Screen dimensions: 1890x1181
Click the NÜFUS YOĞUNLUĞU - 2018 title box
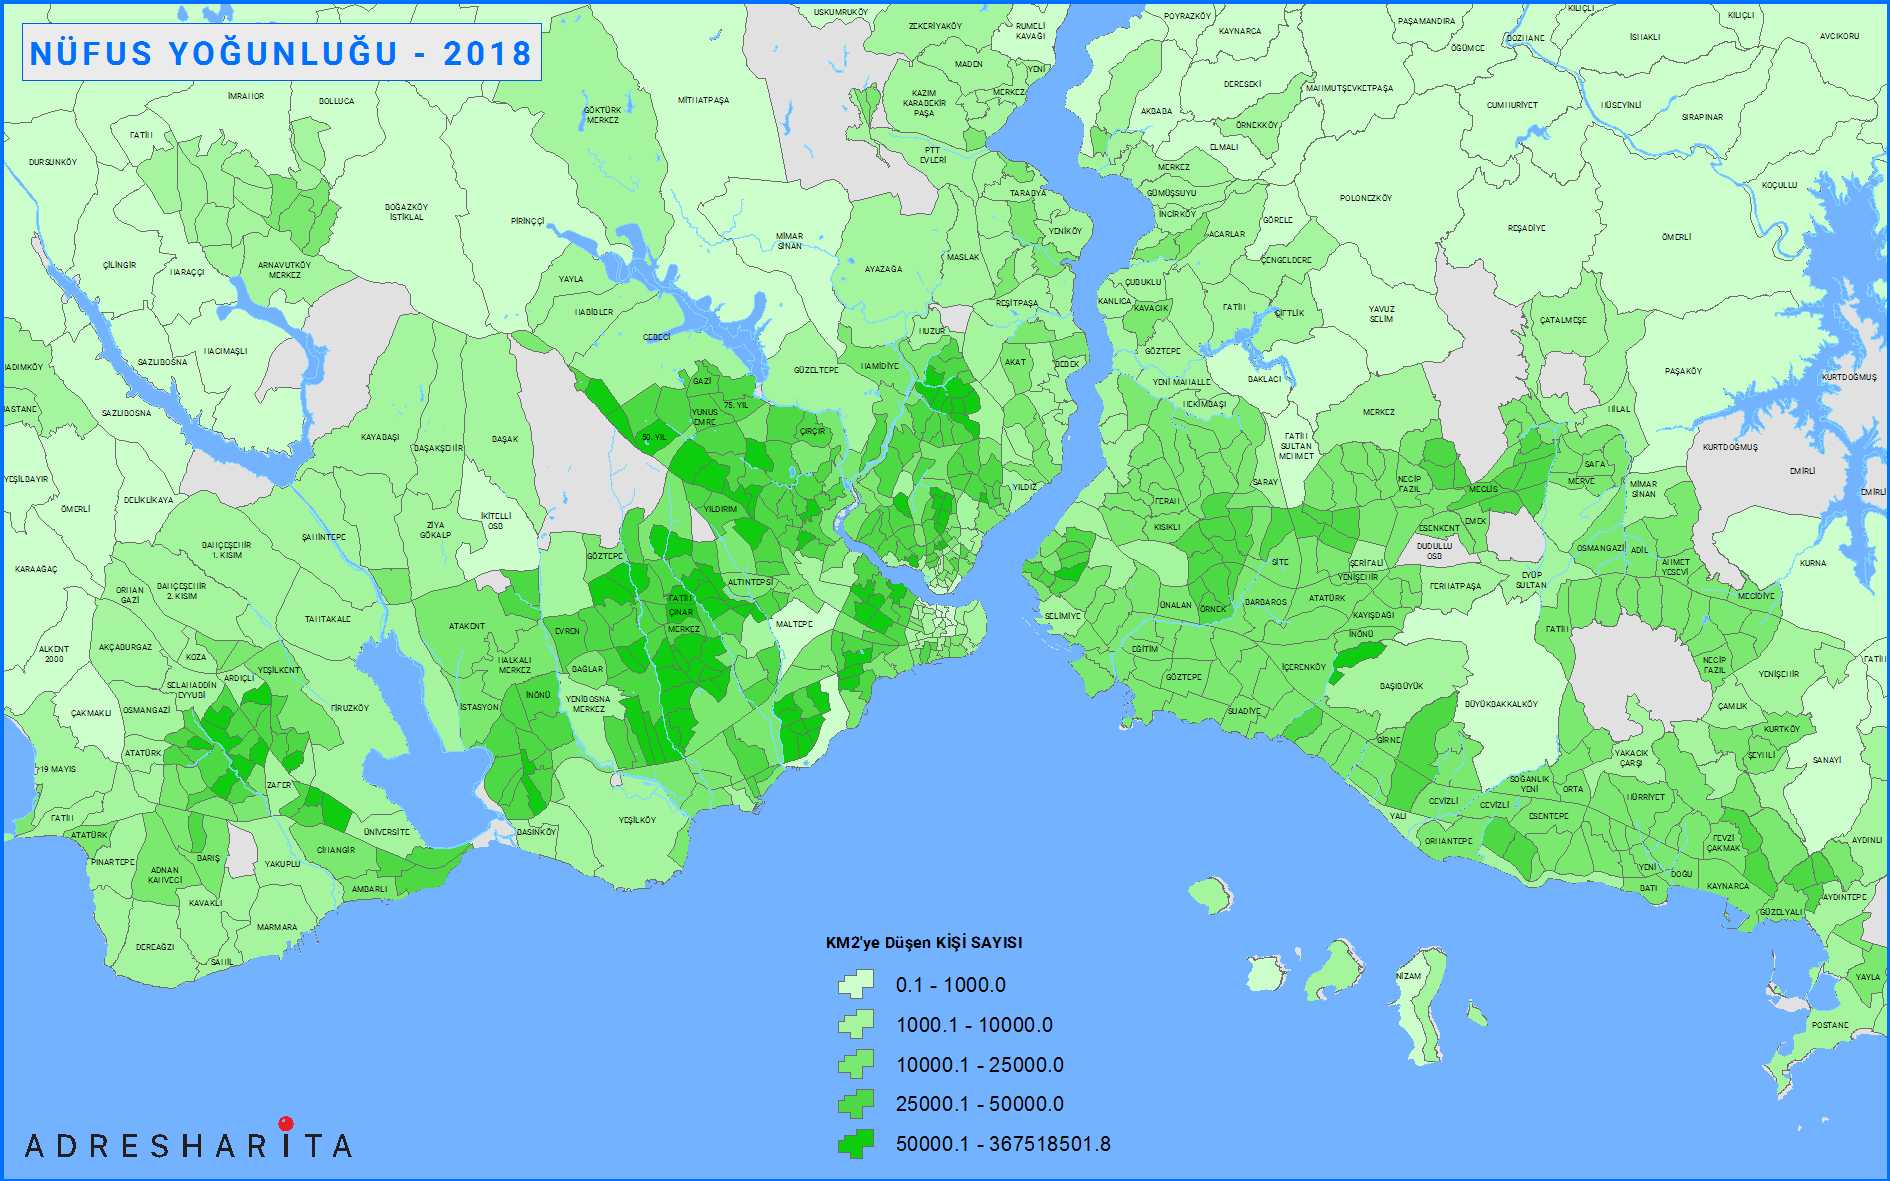[281, 53]
